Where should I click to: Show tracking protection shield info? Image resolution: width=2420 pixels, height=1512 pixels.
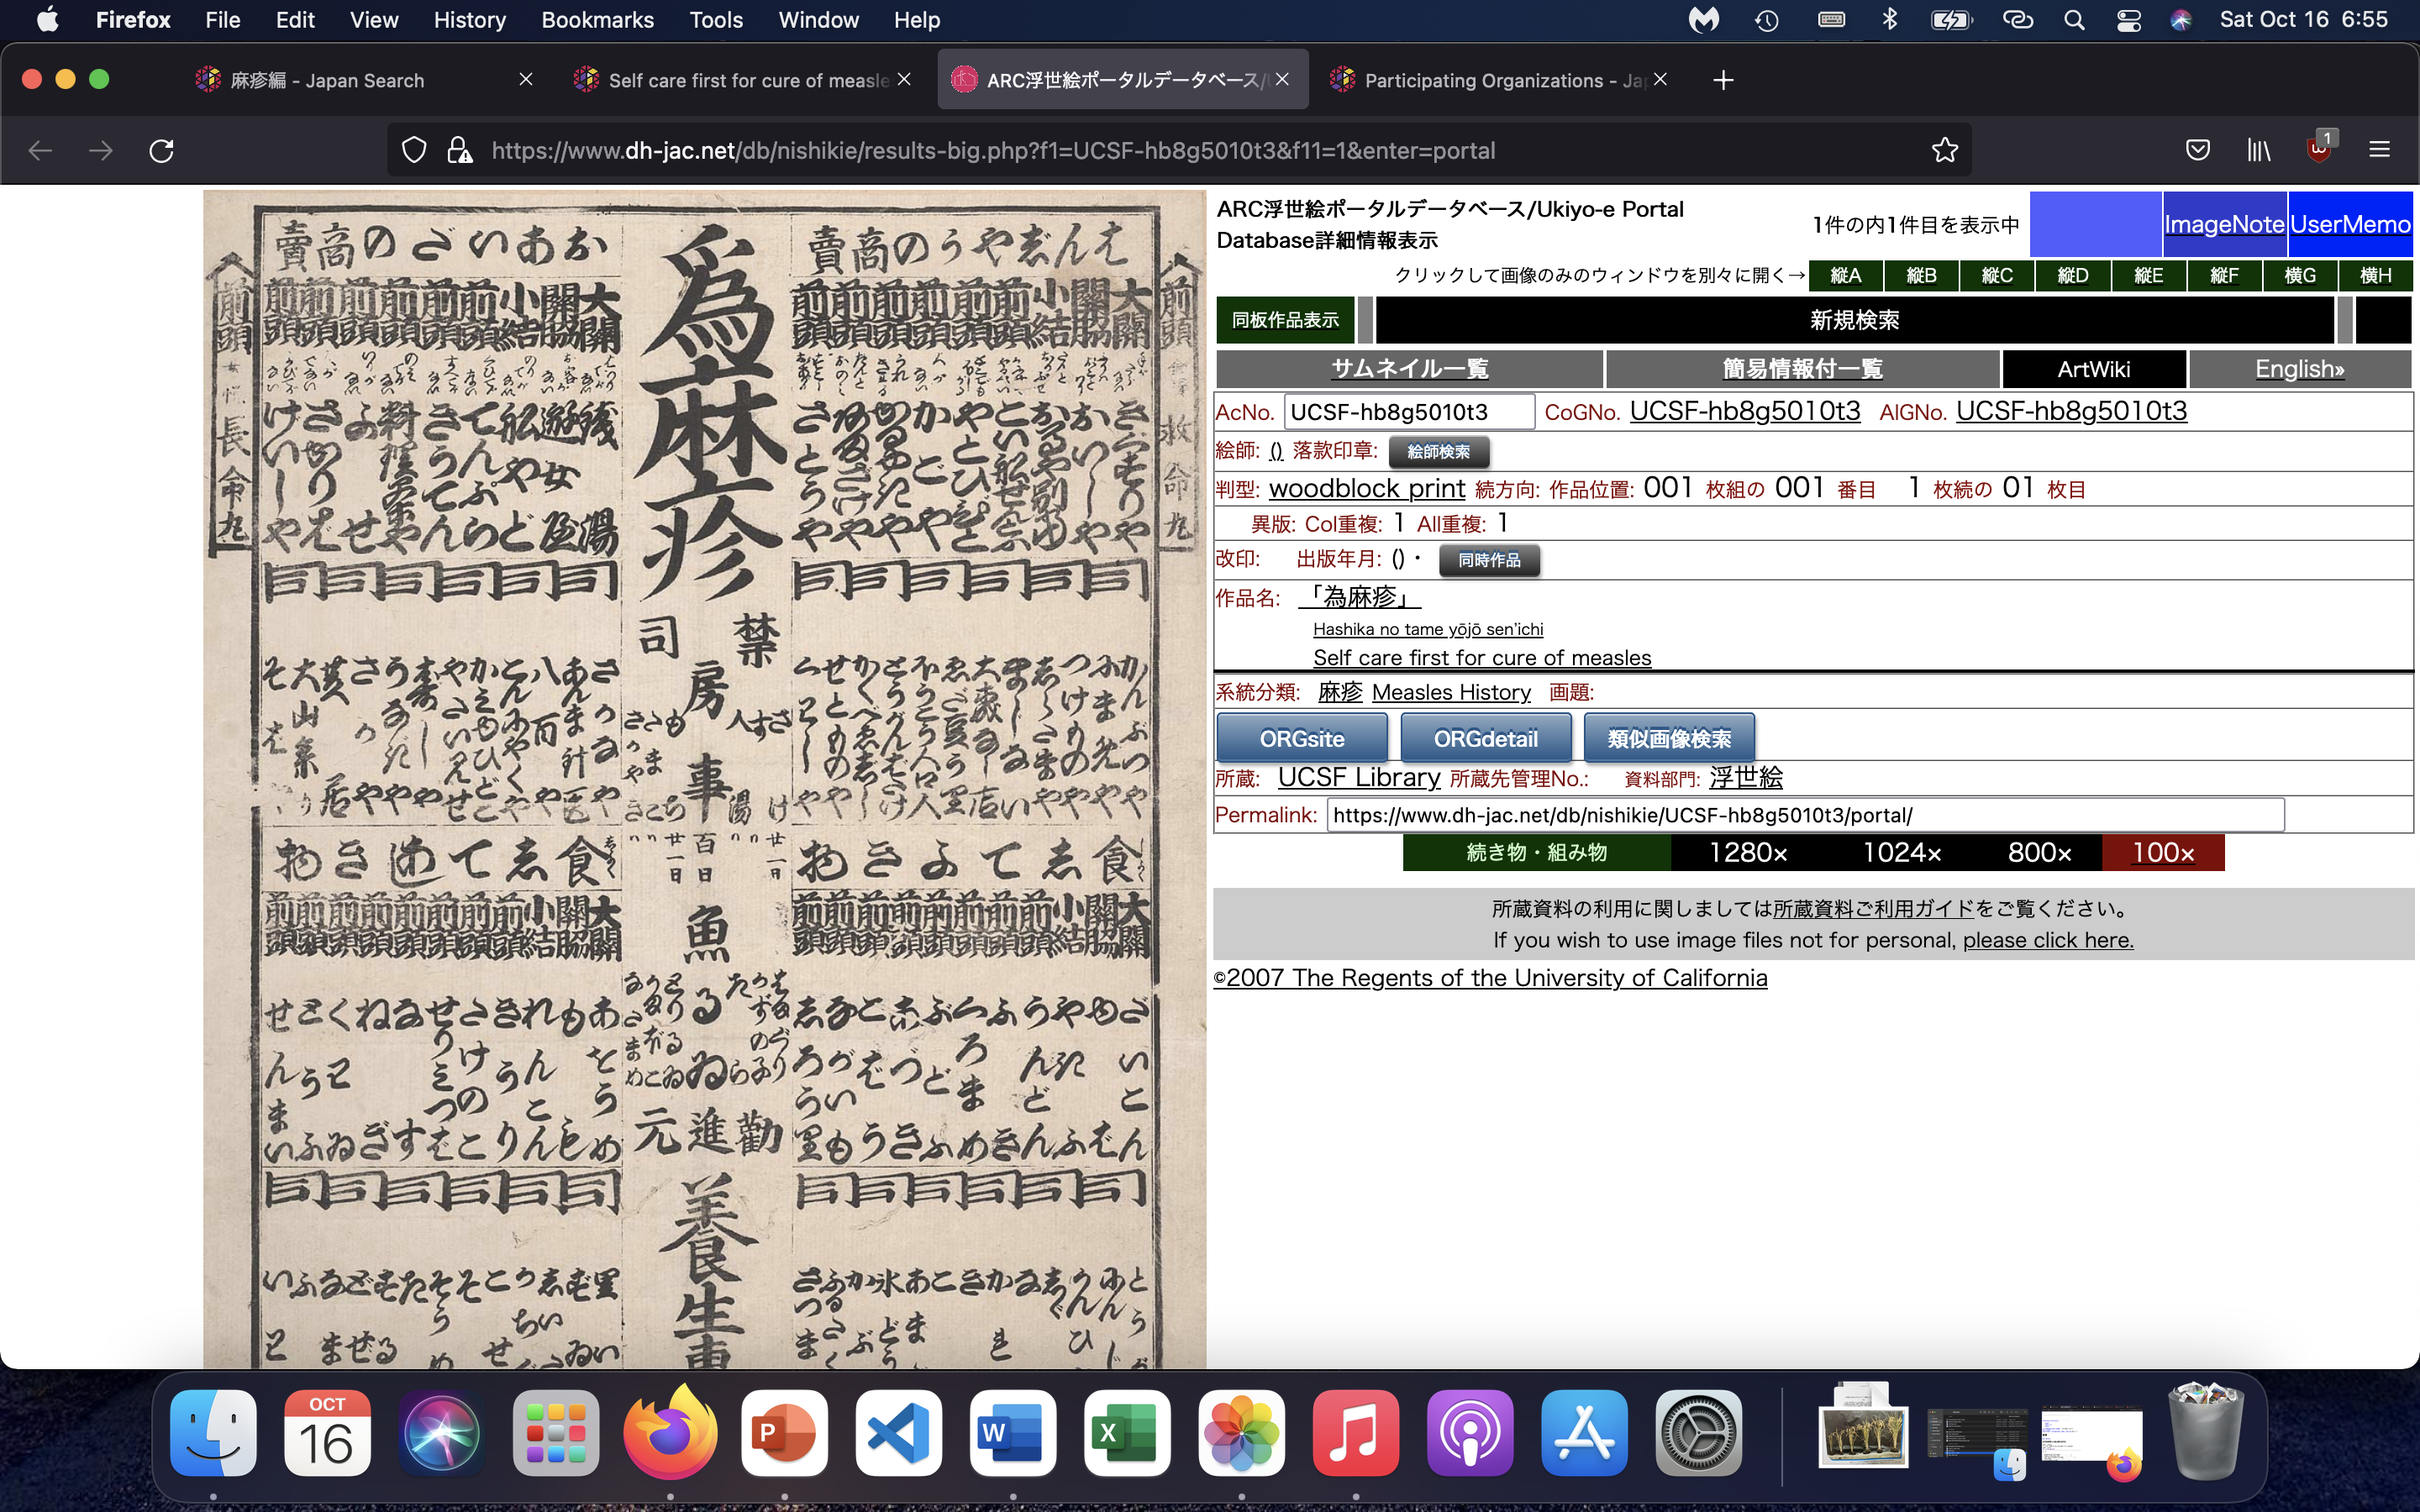[414, 151]
